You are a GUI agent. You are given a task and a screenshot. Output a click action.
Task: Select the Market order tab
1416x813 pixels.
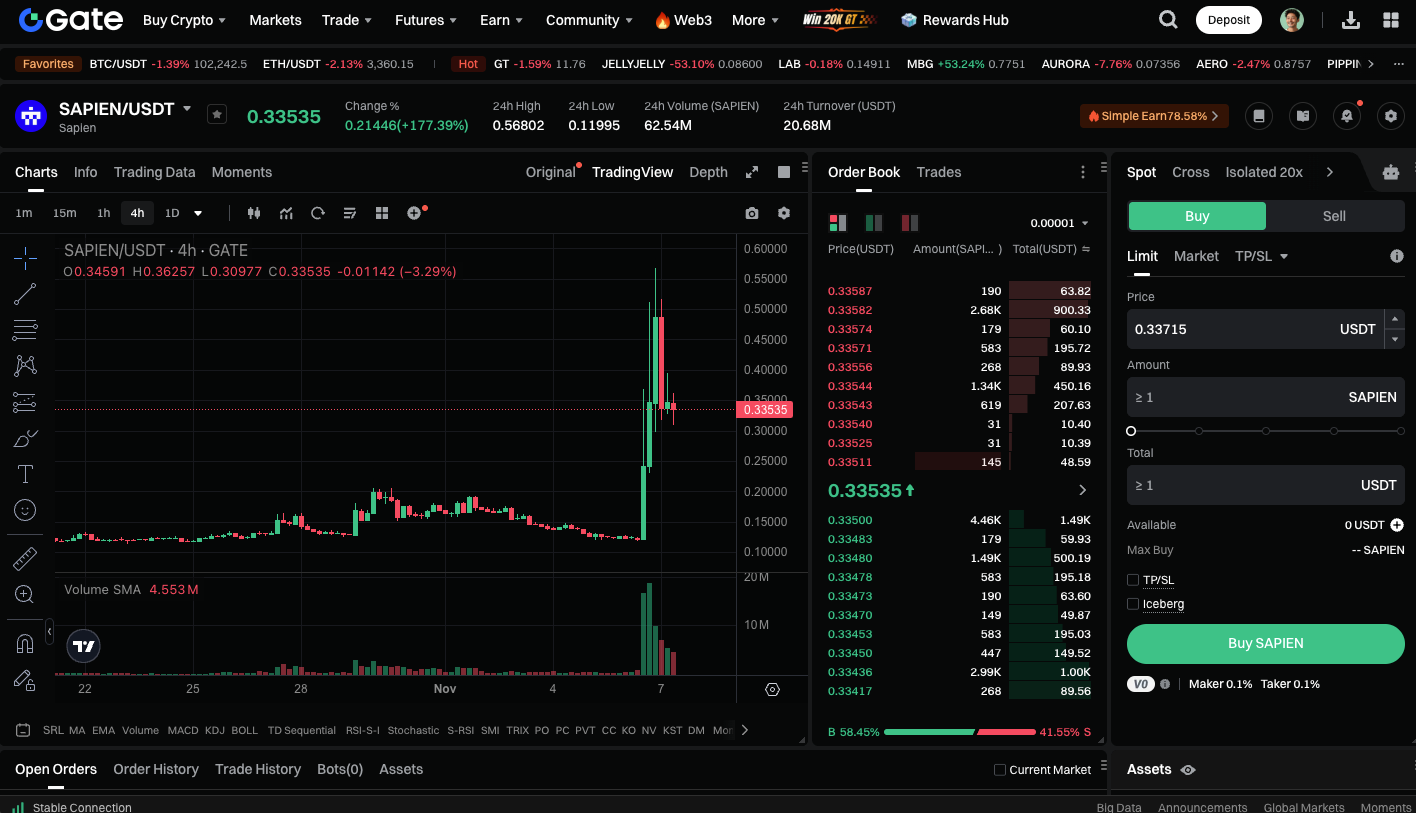[1196, 256]
